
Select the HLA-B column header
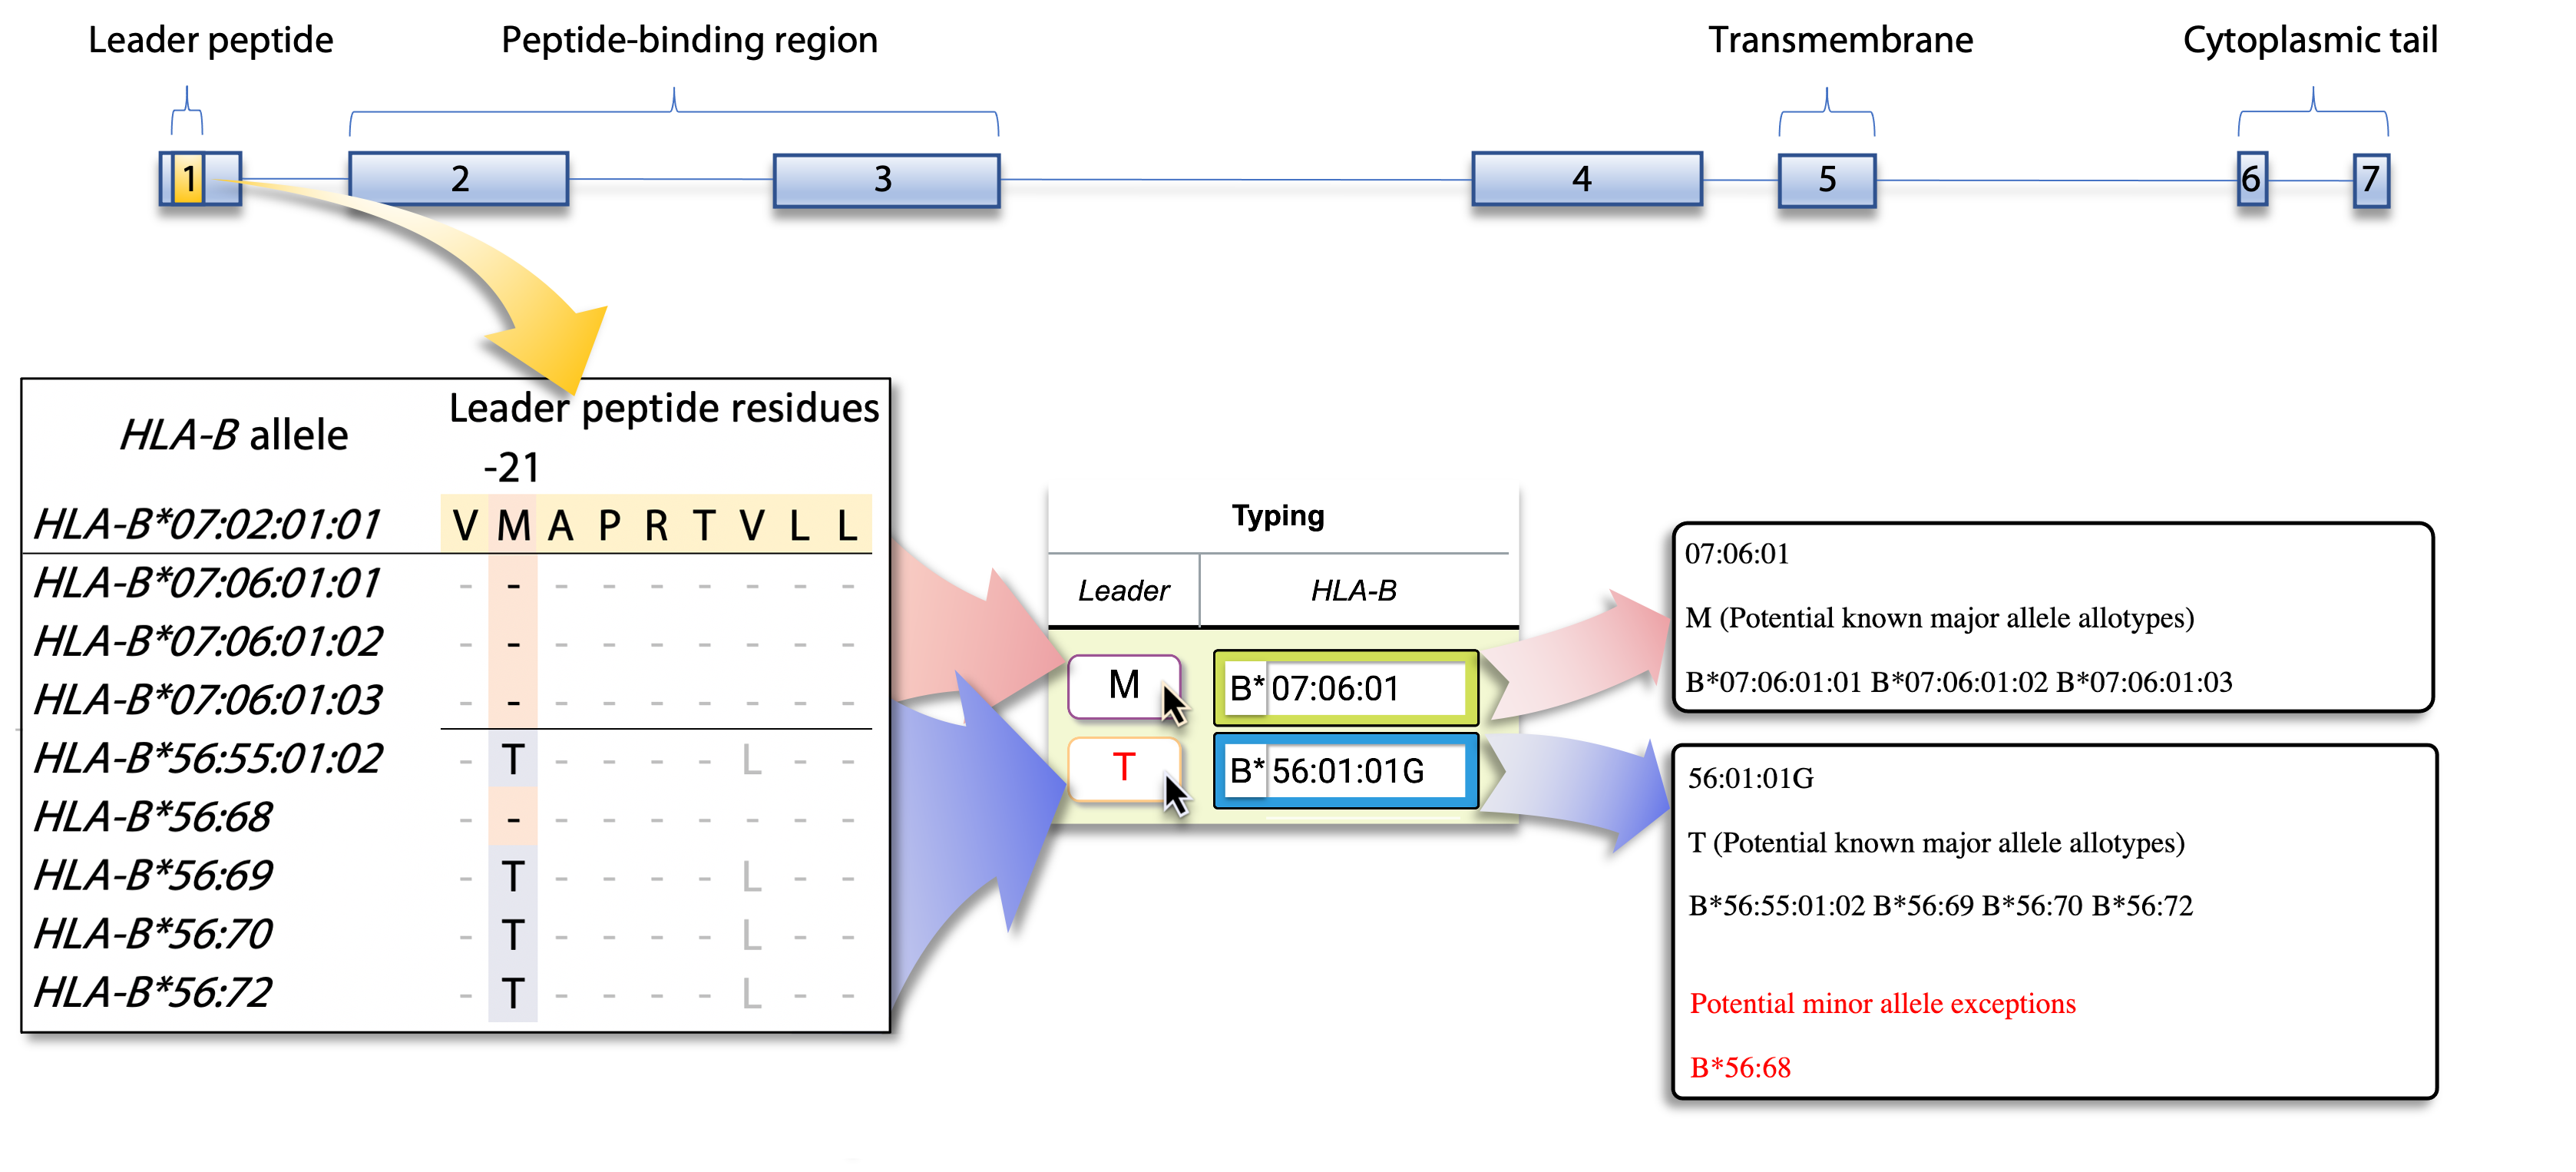click(x=1353, y=591)
